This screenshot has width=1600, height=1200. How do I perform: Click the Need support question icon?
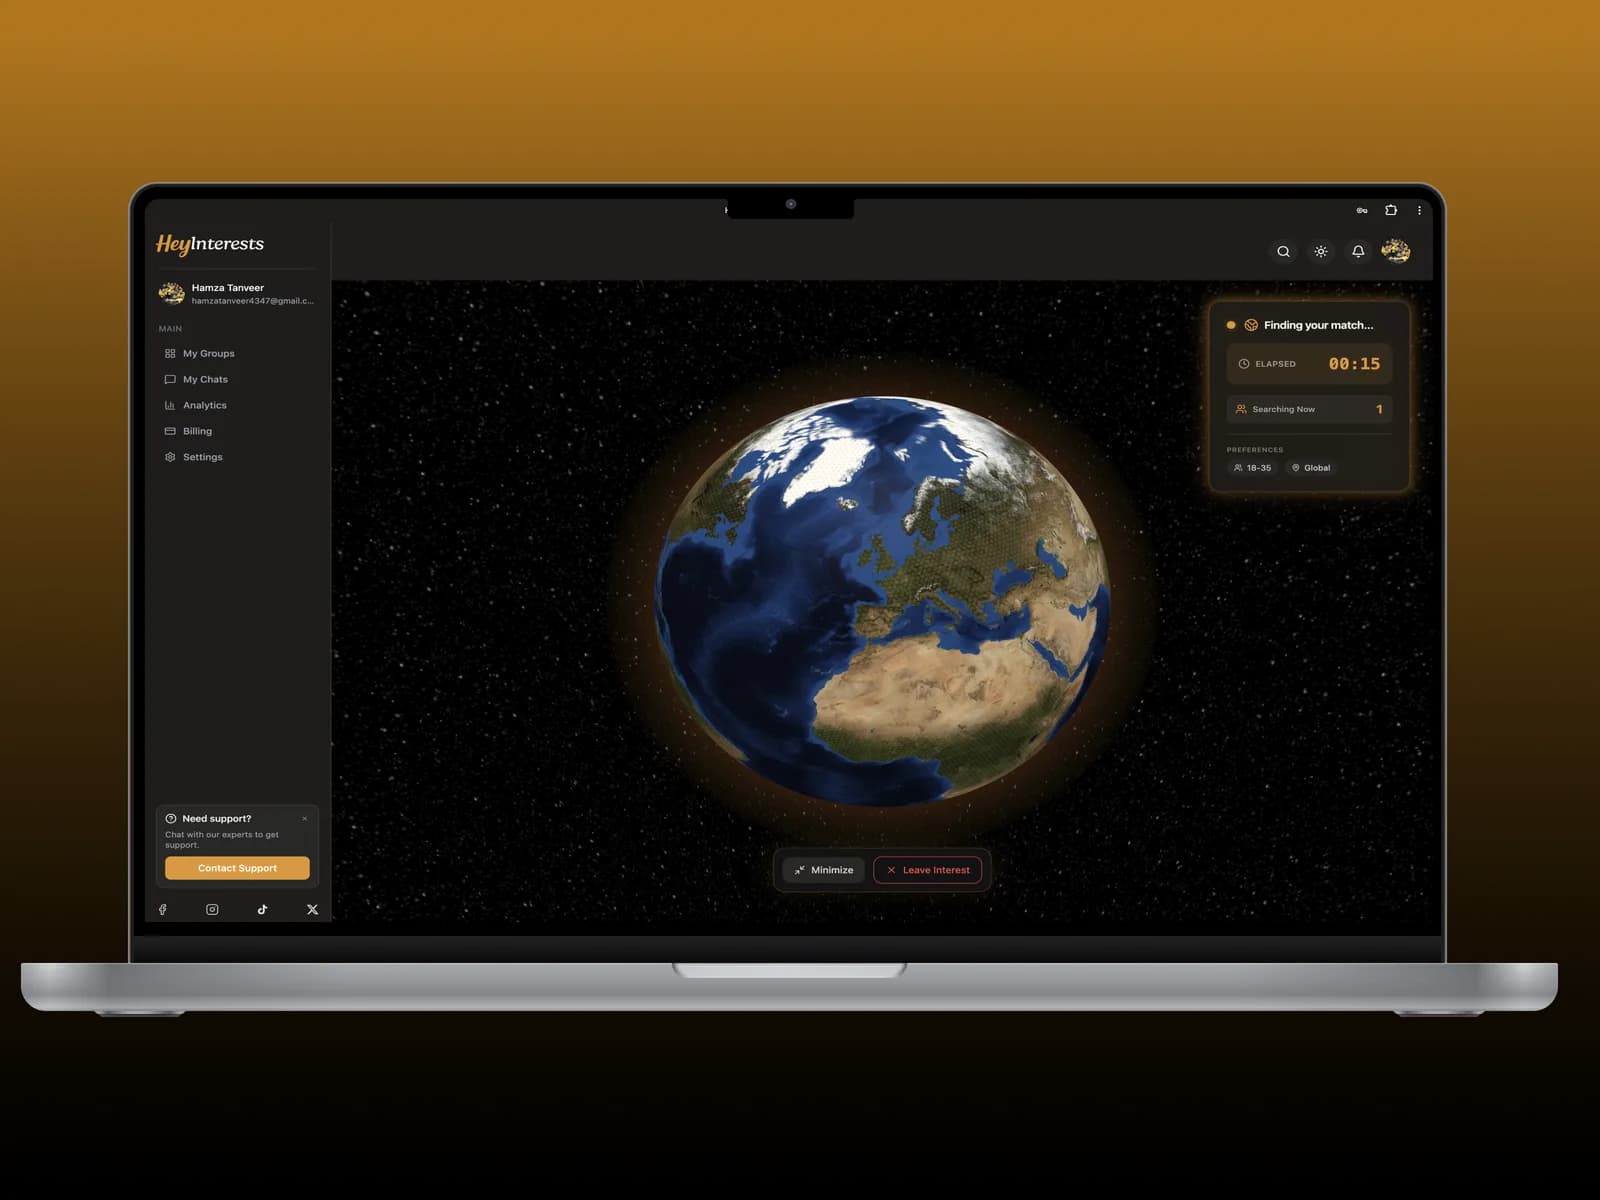(171, 819)
